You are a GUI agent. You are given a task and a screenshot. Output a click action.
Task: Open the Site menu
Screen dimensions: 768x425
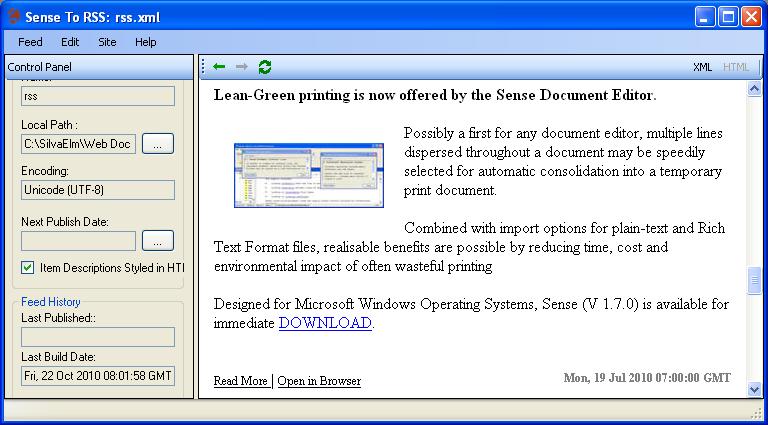click(107, 42)
